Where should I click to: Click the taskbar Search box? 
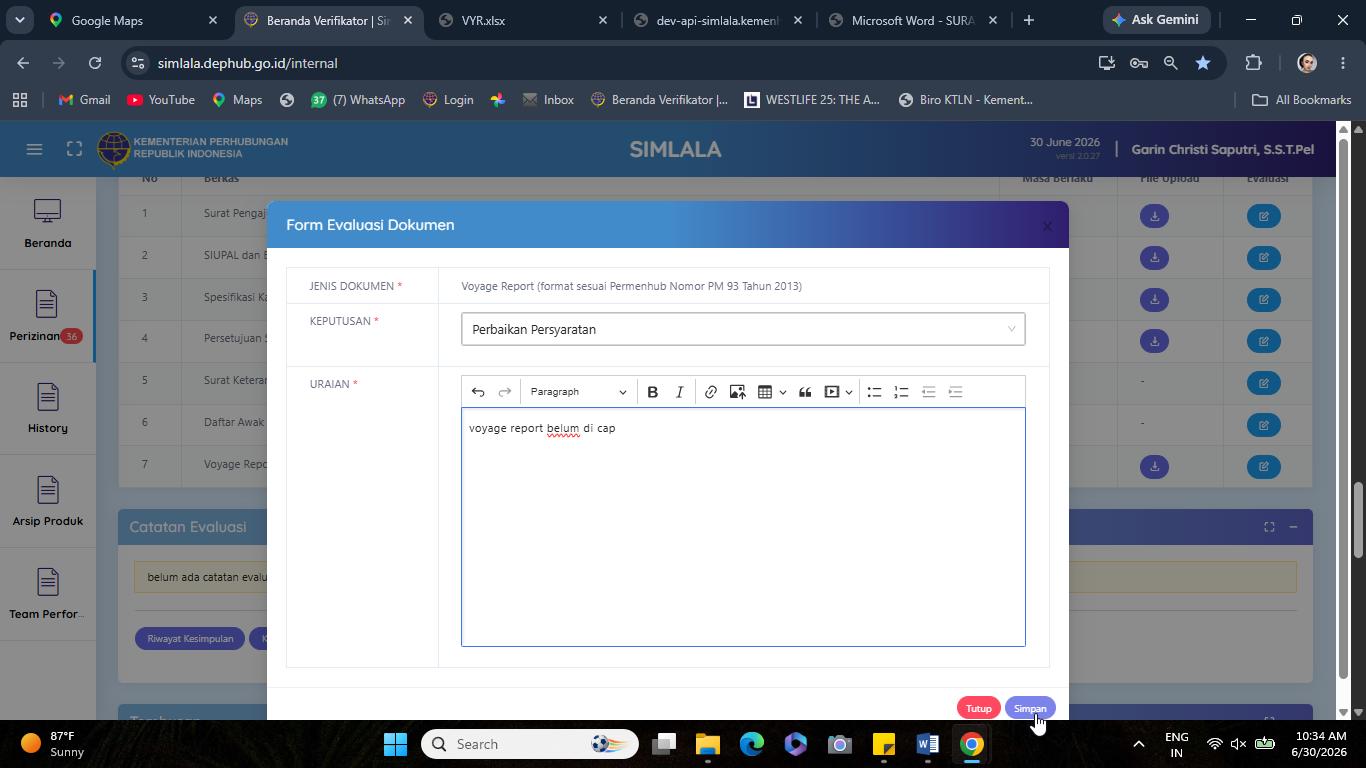[529, 744]
